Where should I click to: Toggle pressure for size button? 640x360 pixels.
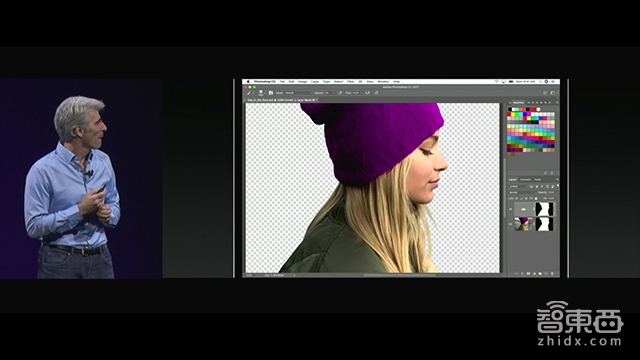tap(376, 93)
